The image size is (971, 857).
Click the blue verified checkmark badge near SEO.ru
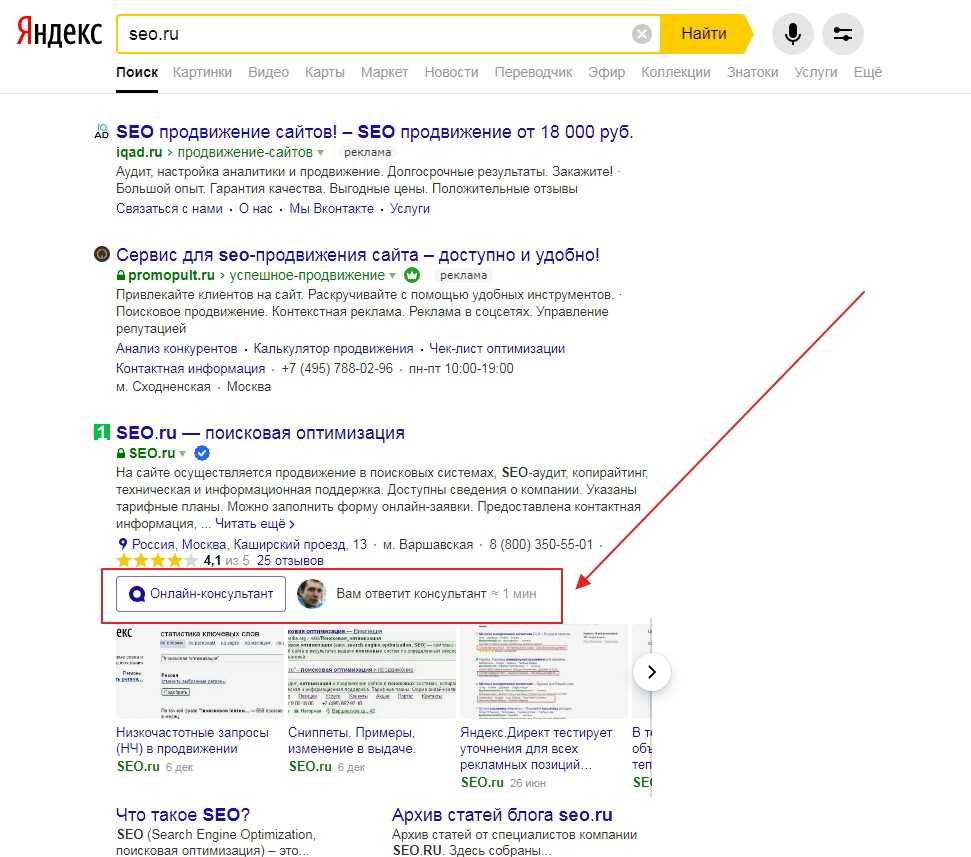tap(201, 453)
